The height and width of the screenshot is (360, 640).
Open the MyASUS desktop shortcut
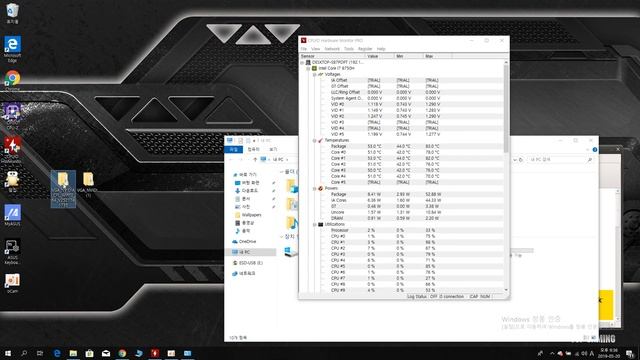click(x=12, y=215)
